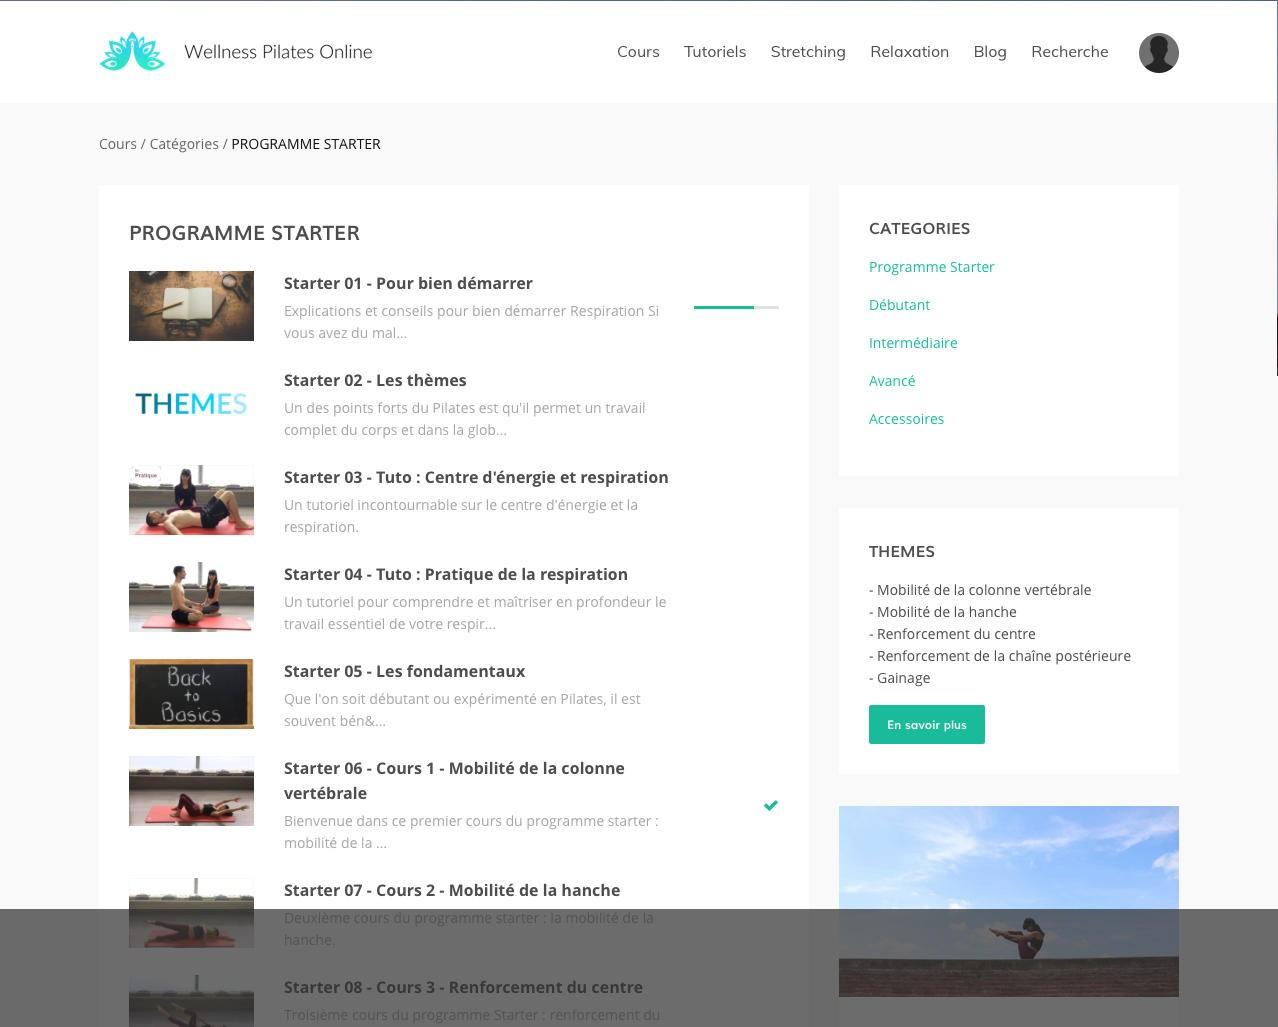
Task: Go to Stretching section
Action: click(x=808, y=51)
